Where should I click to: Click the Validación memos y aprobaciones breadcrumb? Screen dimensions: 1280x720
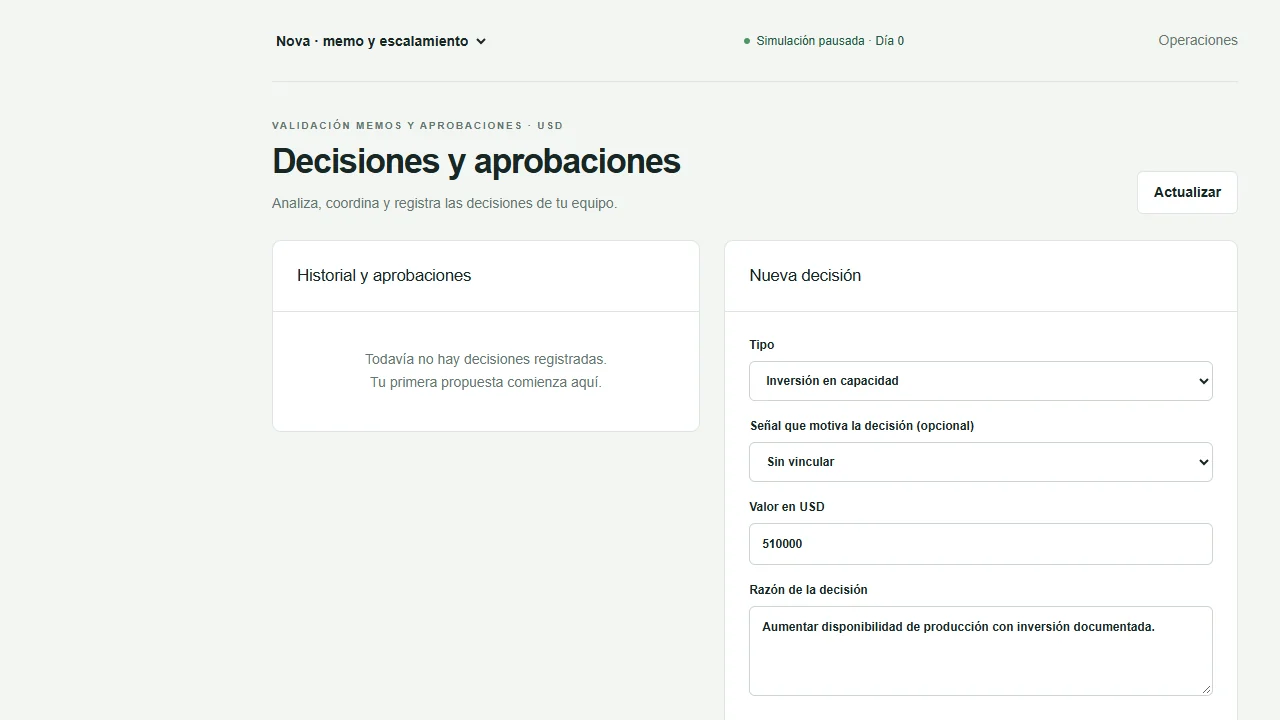(x=418, y=126)
